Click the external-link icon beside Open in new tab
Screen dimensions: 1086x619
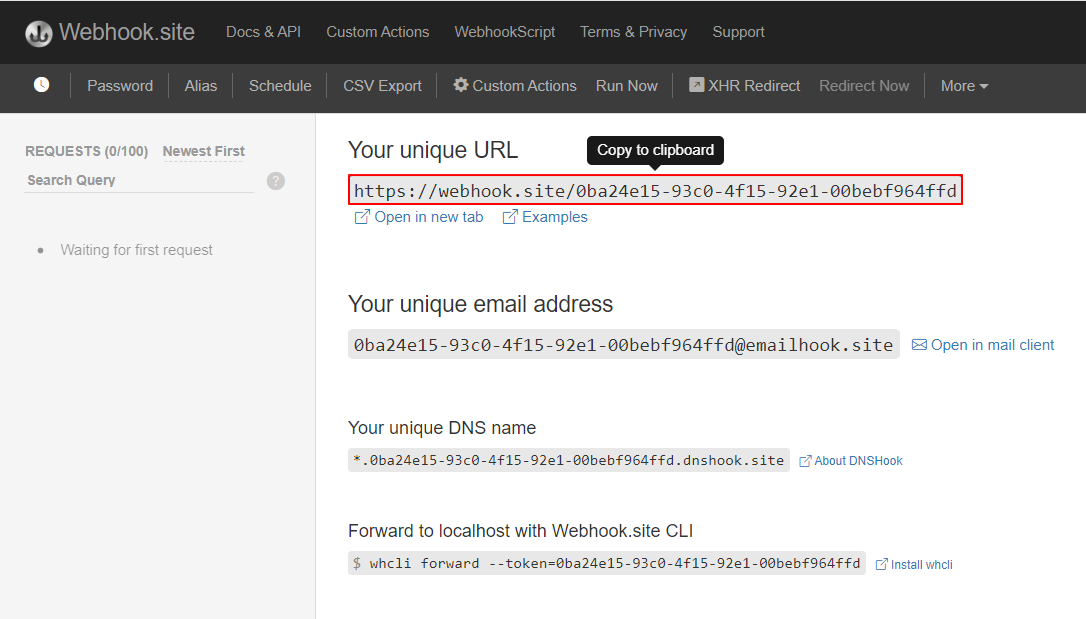(x=362, y=217)
